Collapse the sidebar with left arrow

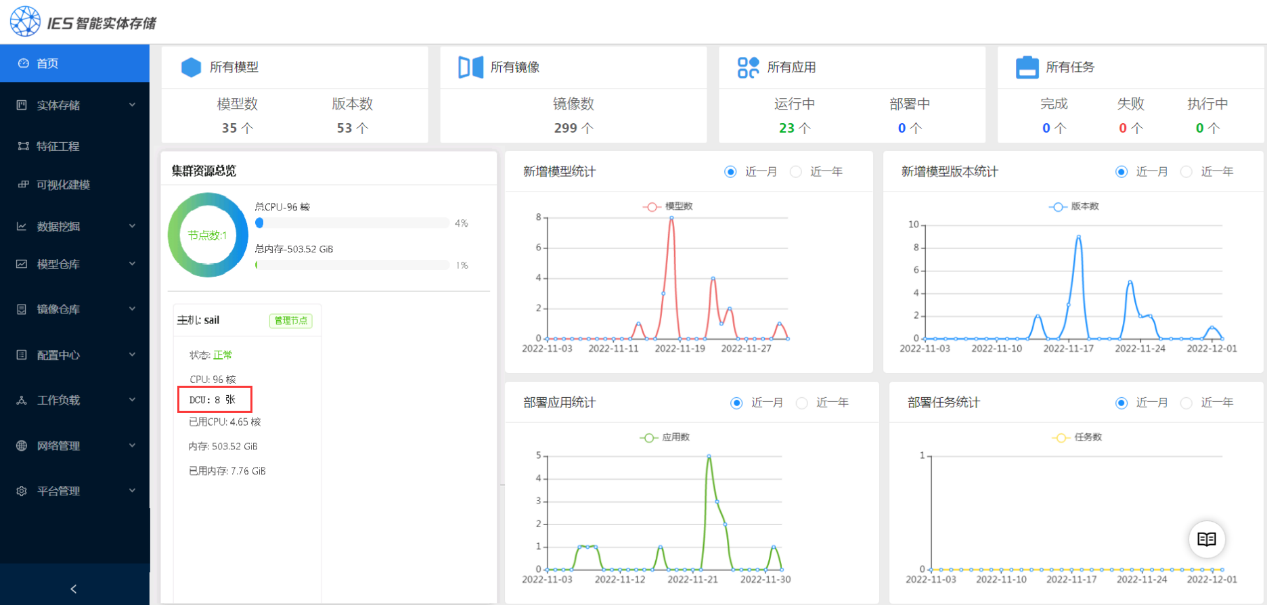click(x=74, y=589)
